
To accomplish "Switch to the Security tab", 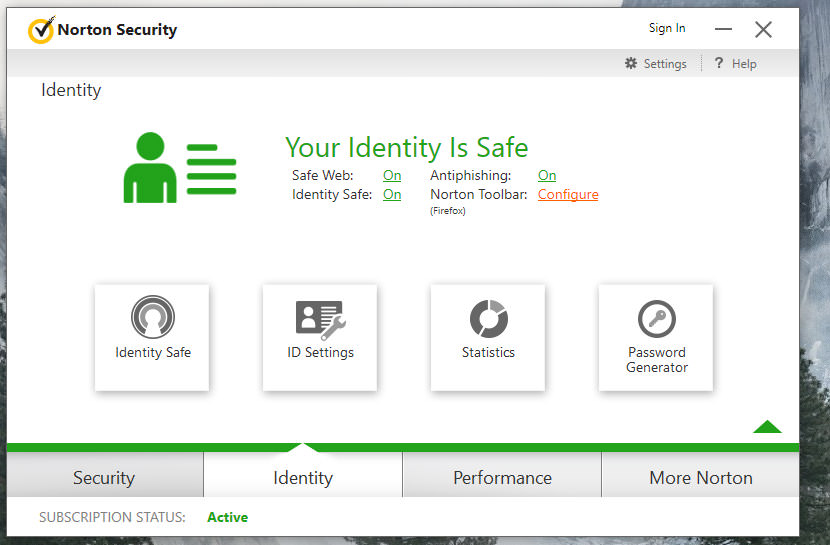I will point(104,475).
